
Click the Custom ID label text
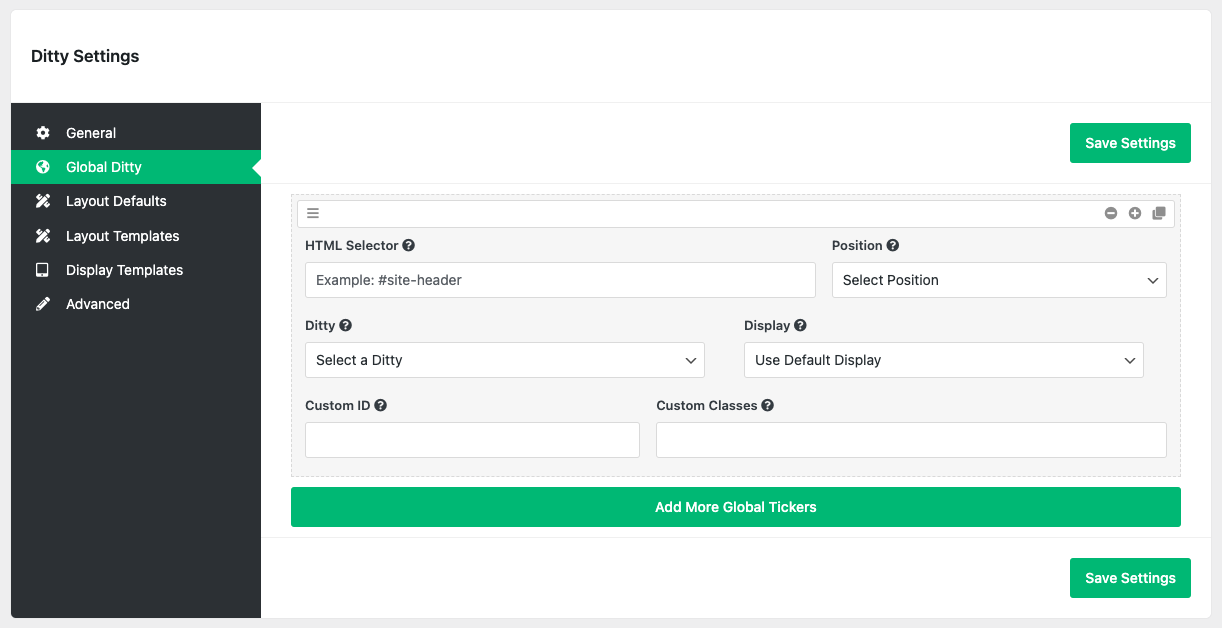[338, 405]
